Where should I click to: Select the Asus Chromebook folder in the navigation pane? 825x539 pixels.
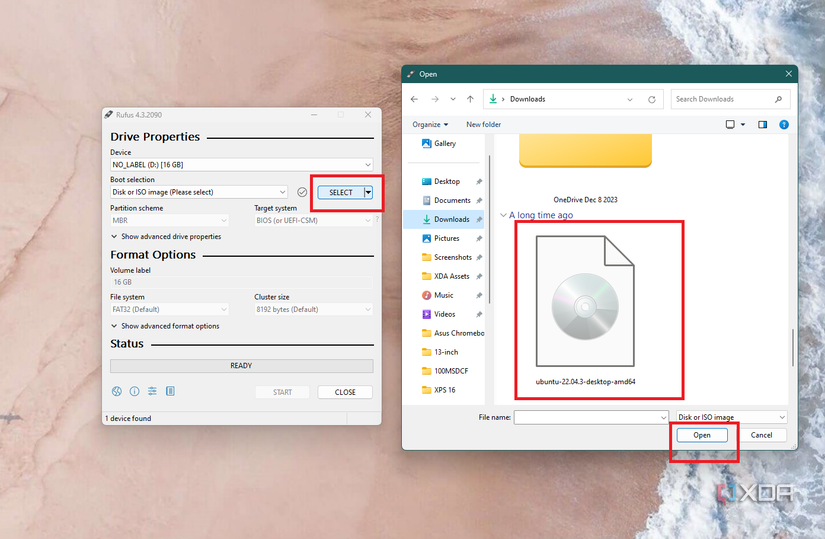(444, 333)
